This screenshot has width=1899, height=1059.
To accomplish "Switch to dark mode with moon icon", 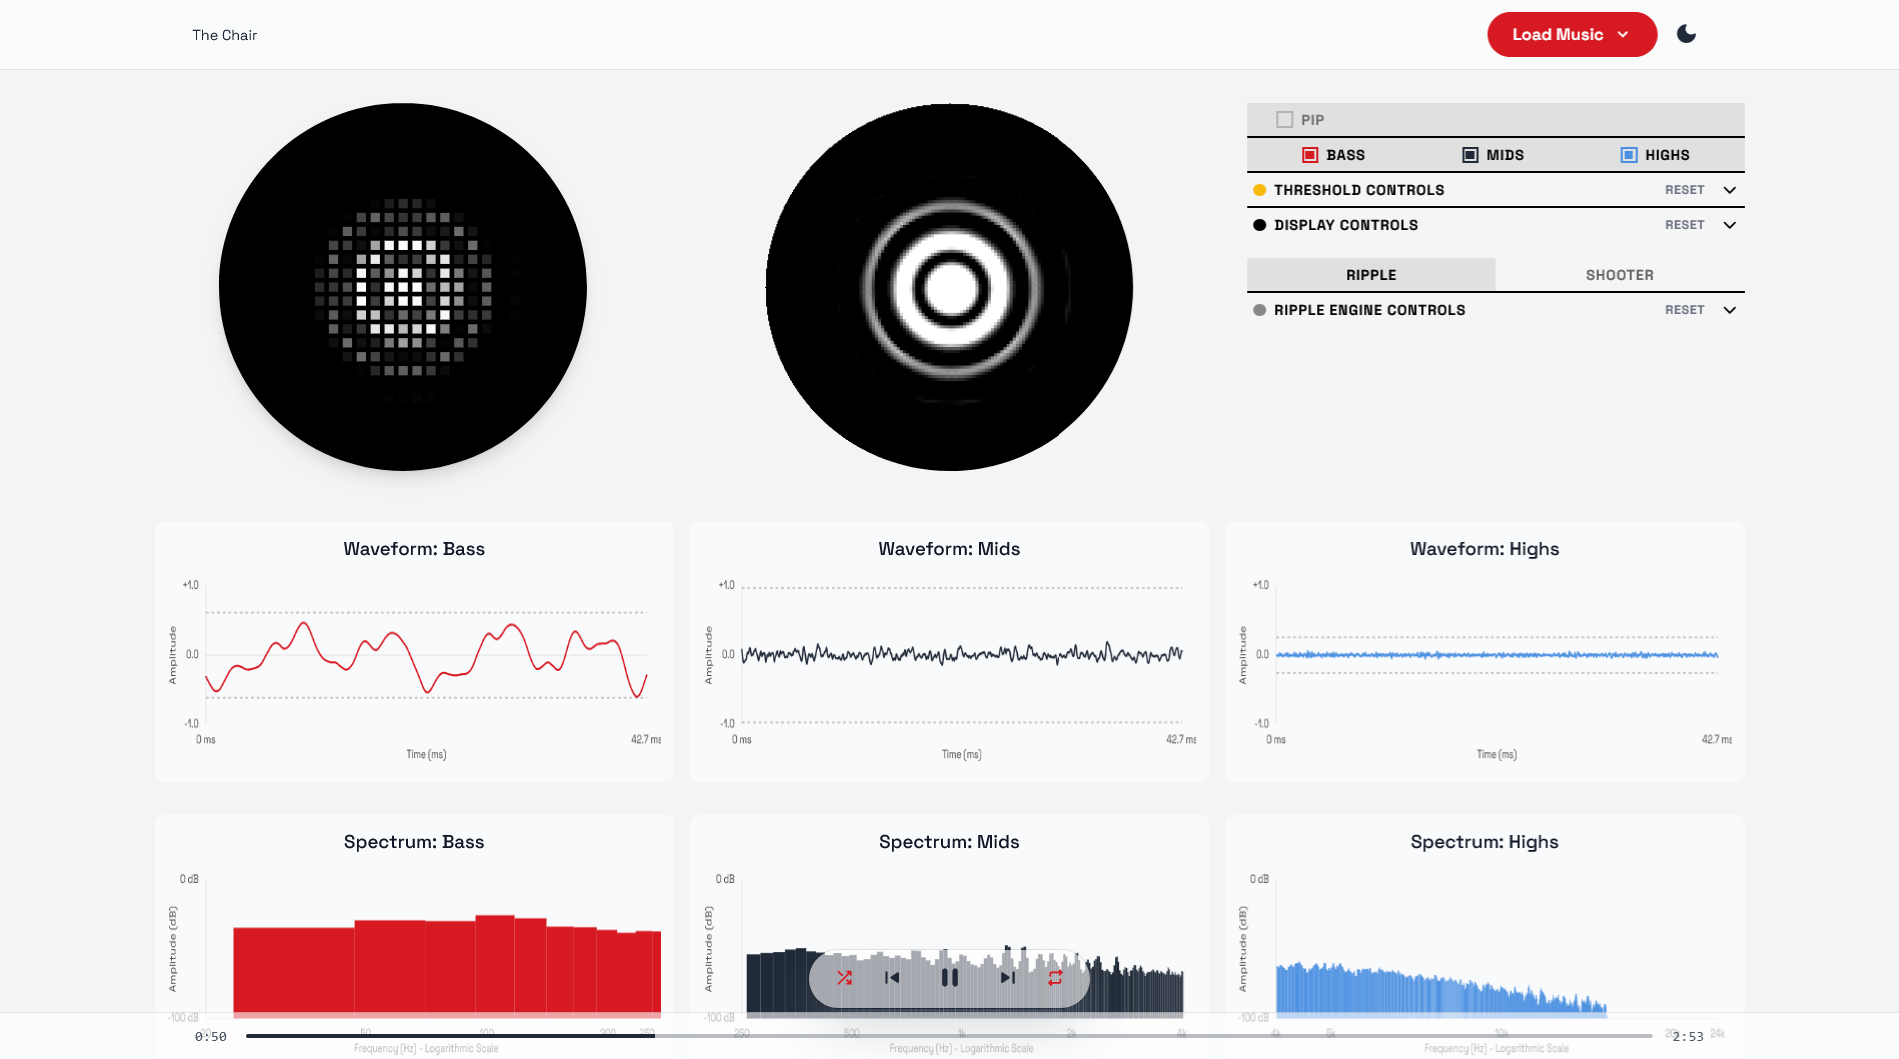I will click(1686, 34).
